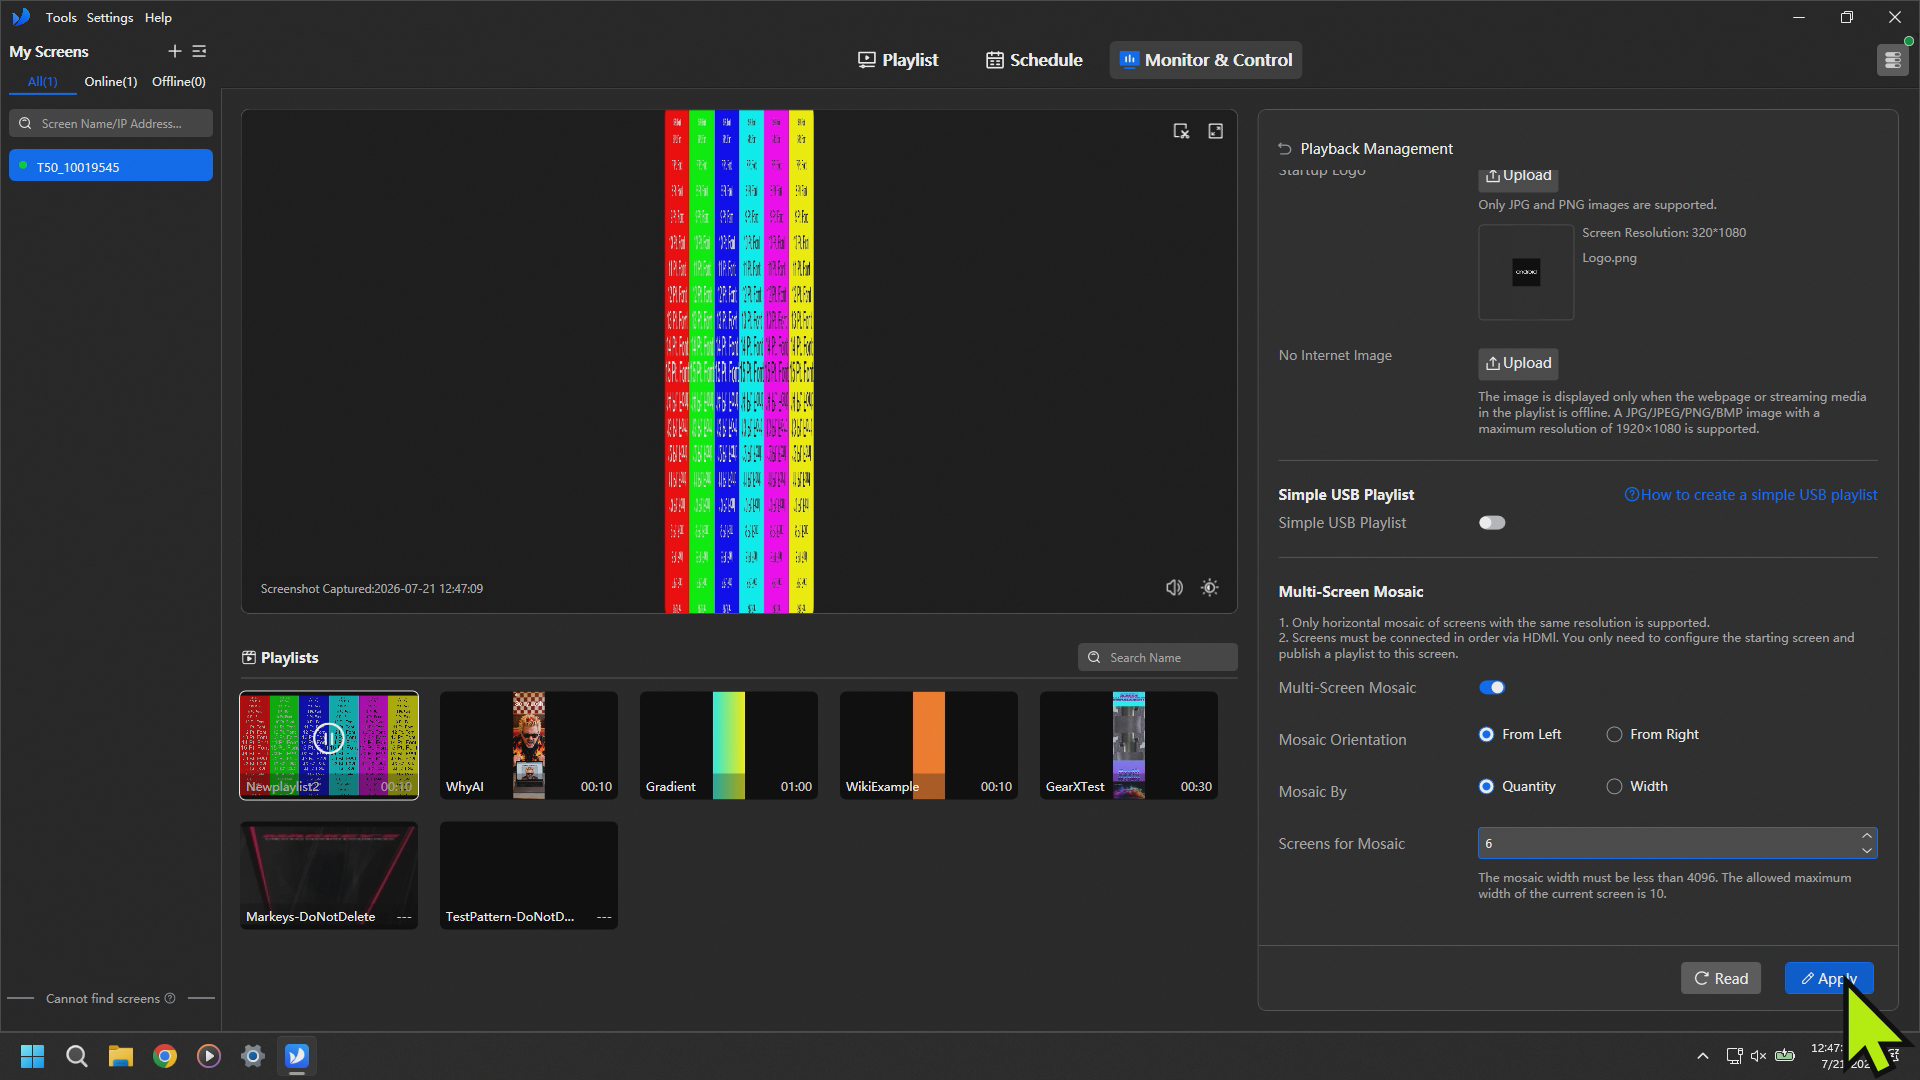Select the TestPattern-DoNotD... playlist

[529, 875]
